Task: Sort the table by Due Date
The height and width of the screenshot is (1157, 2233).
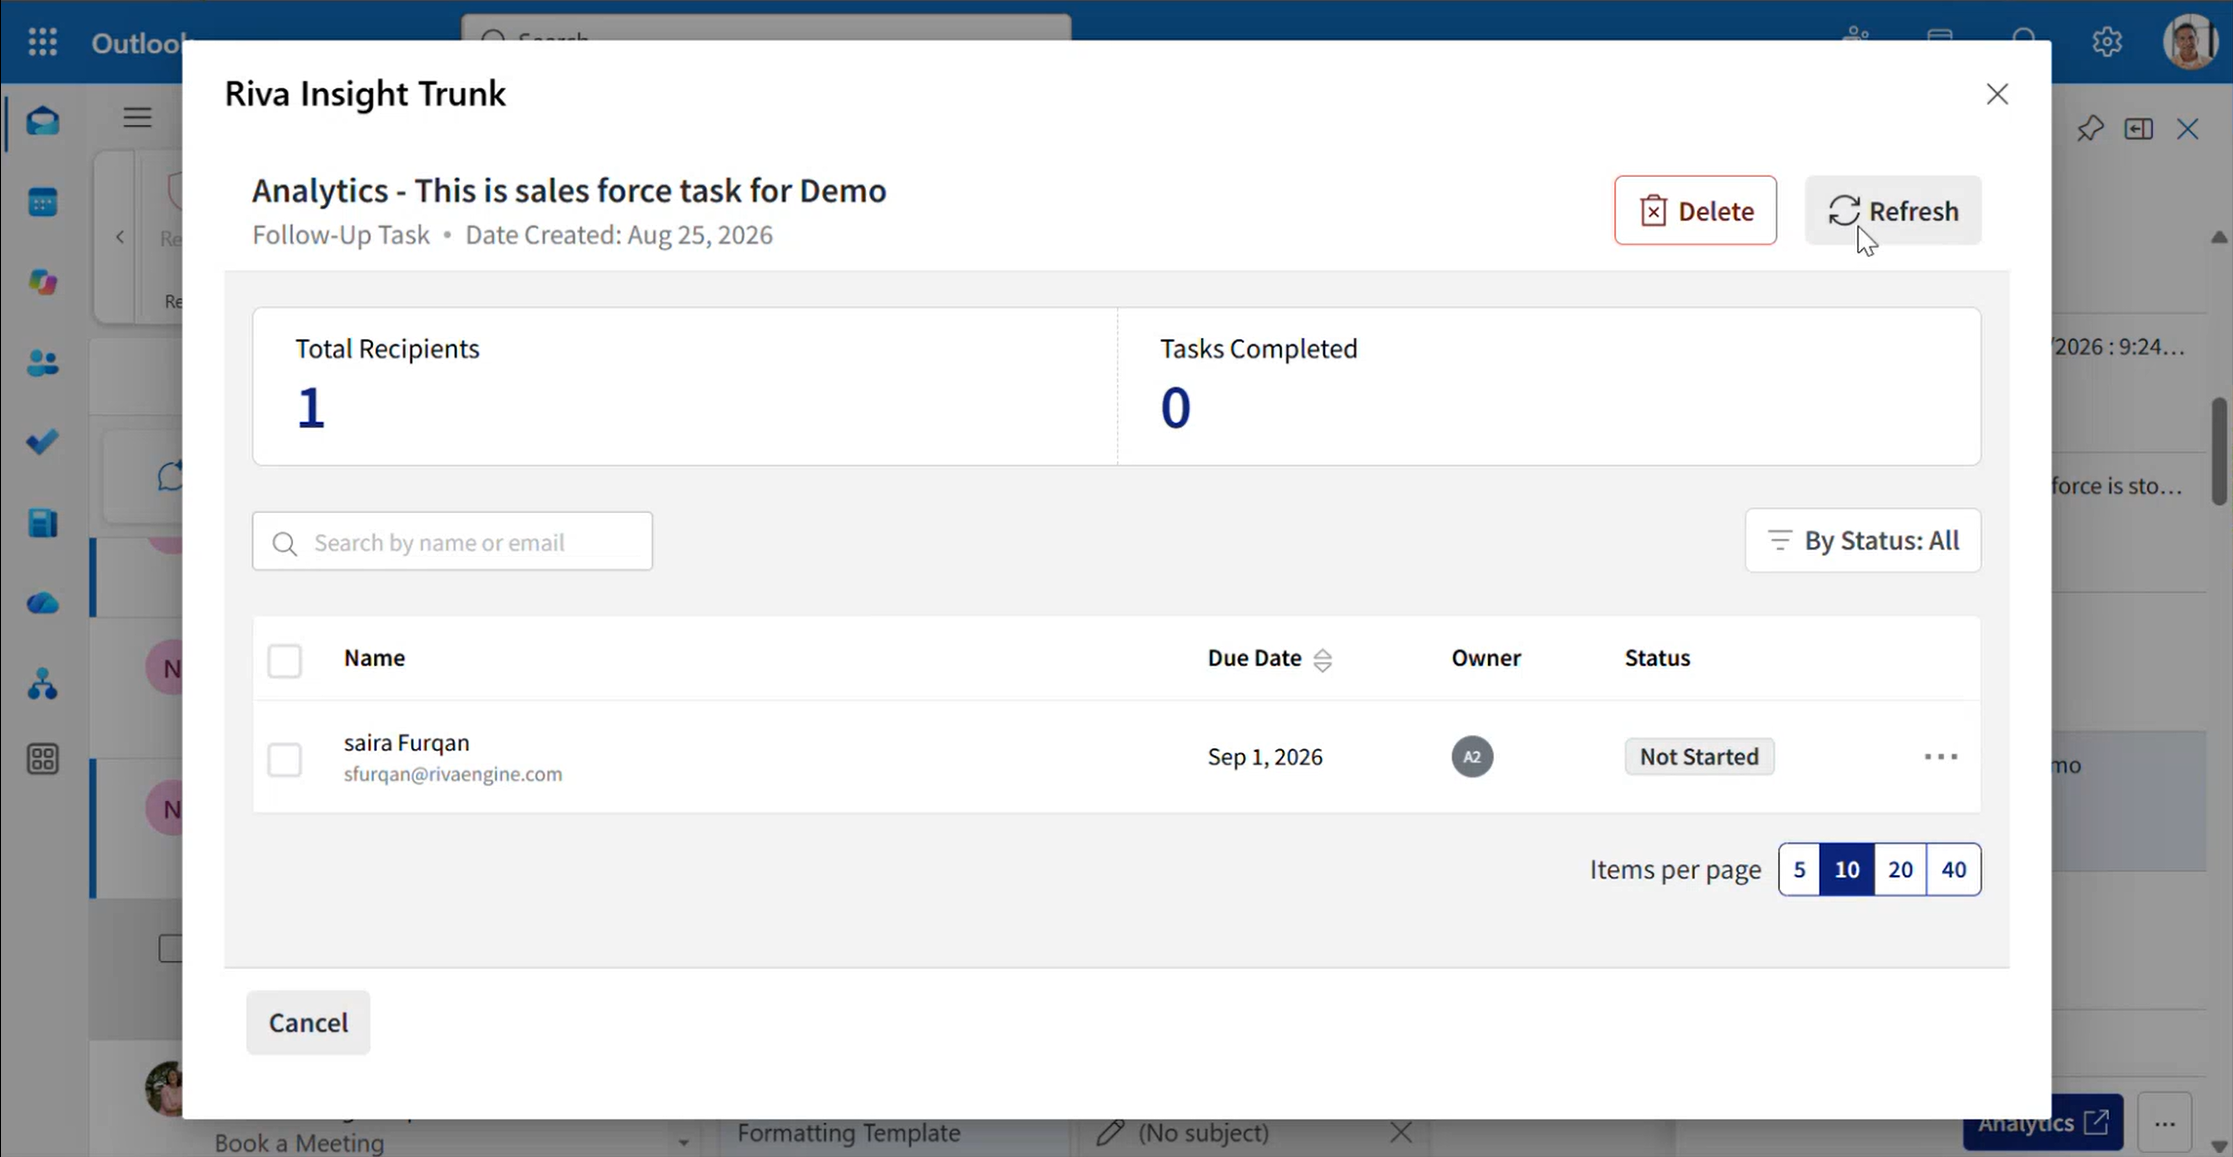Action: coord(1322,660)
